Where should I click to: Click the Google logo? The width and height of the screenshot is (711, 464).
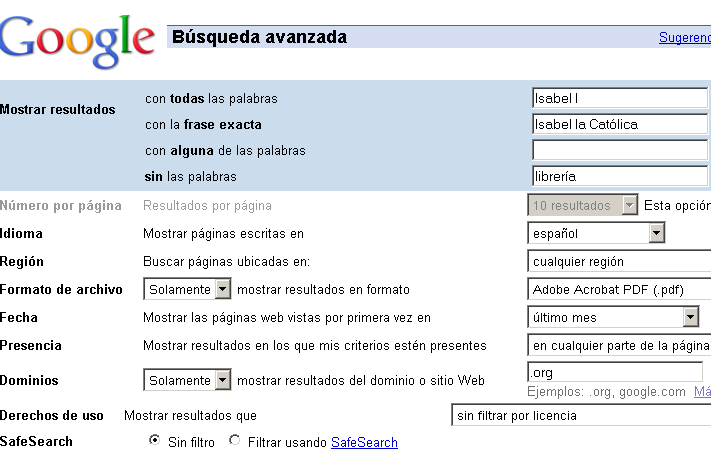coord(77,42)
